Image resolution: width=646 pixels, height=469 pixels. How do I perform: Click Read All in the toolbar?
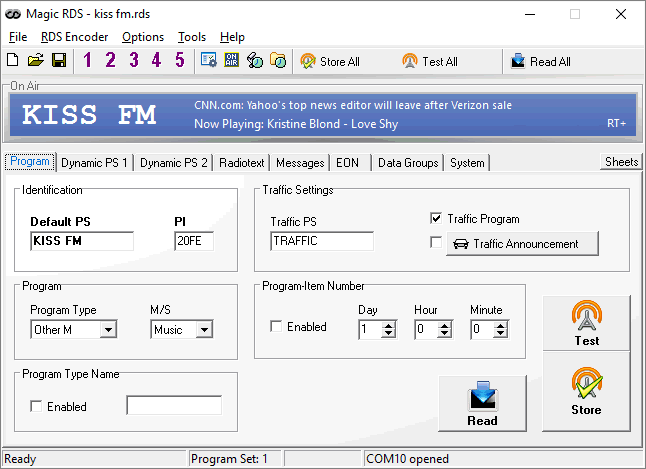[x=541, y=62]
